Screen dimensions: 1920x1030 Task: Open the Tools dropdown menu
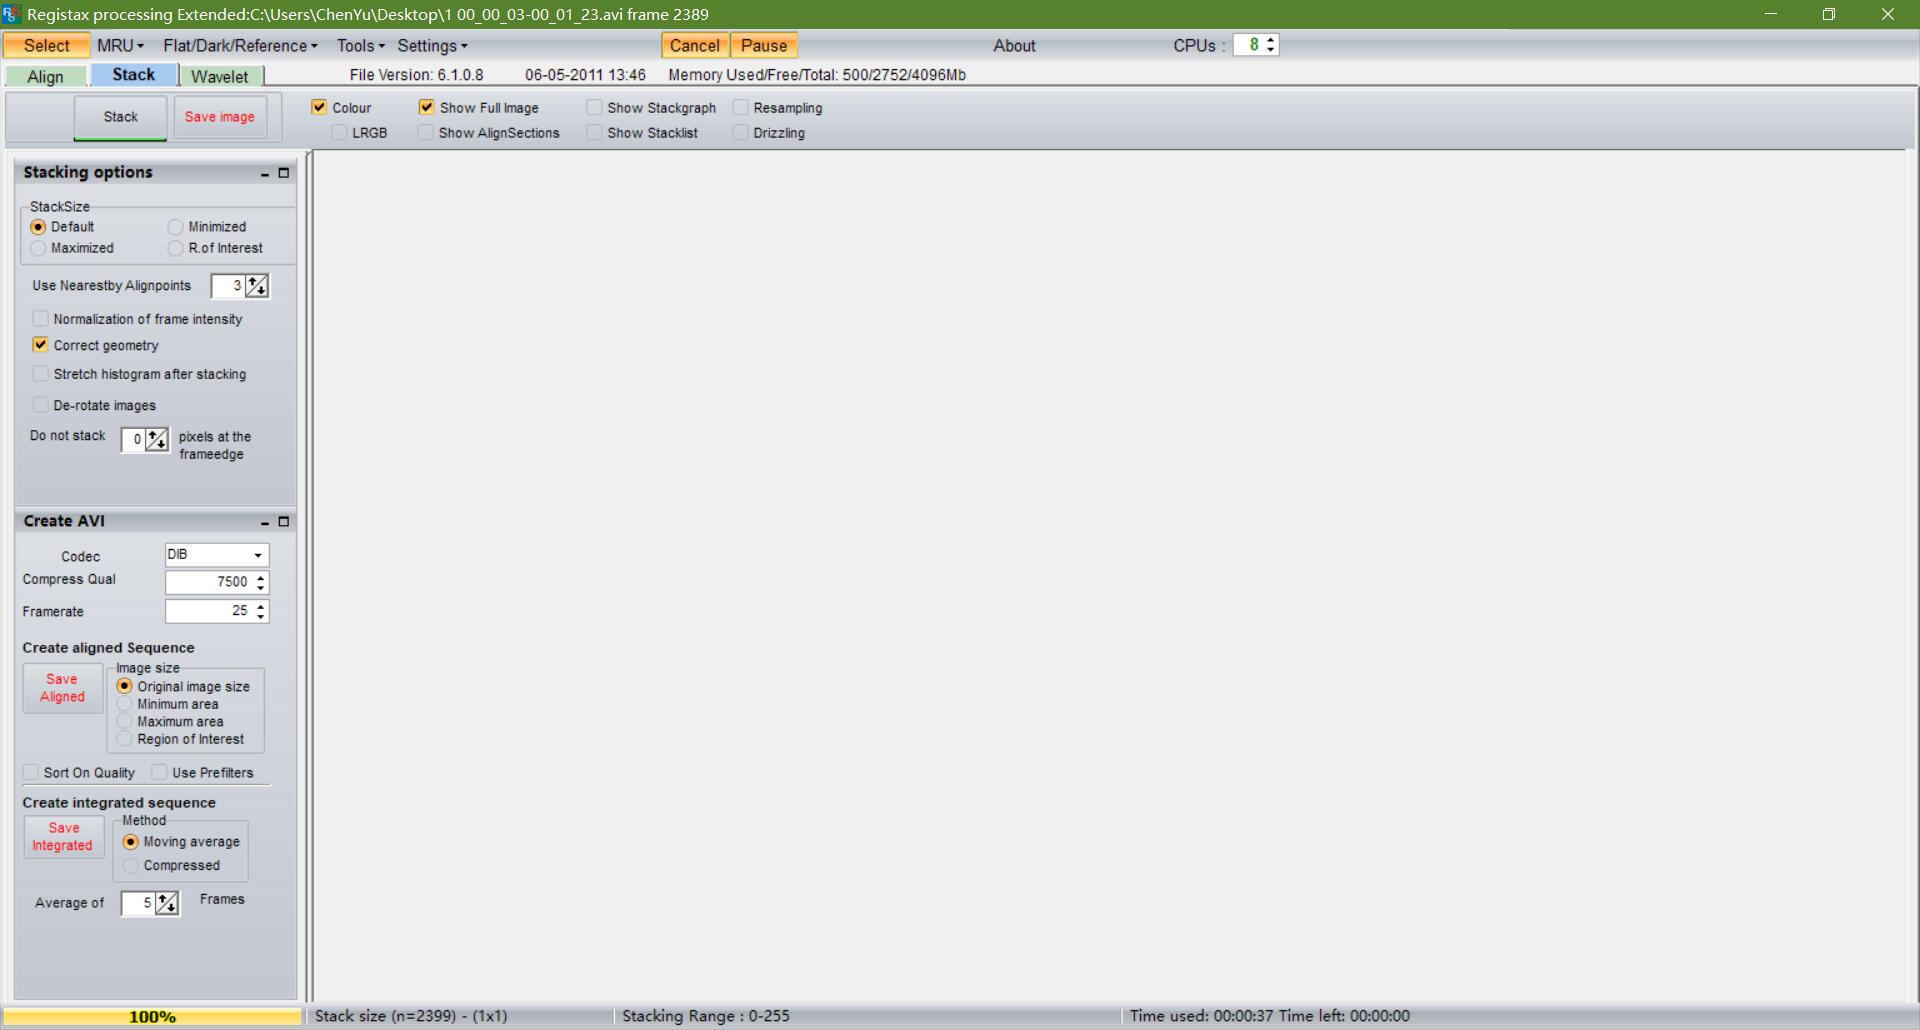coord(360,46)
